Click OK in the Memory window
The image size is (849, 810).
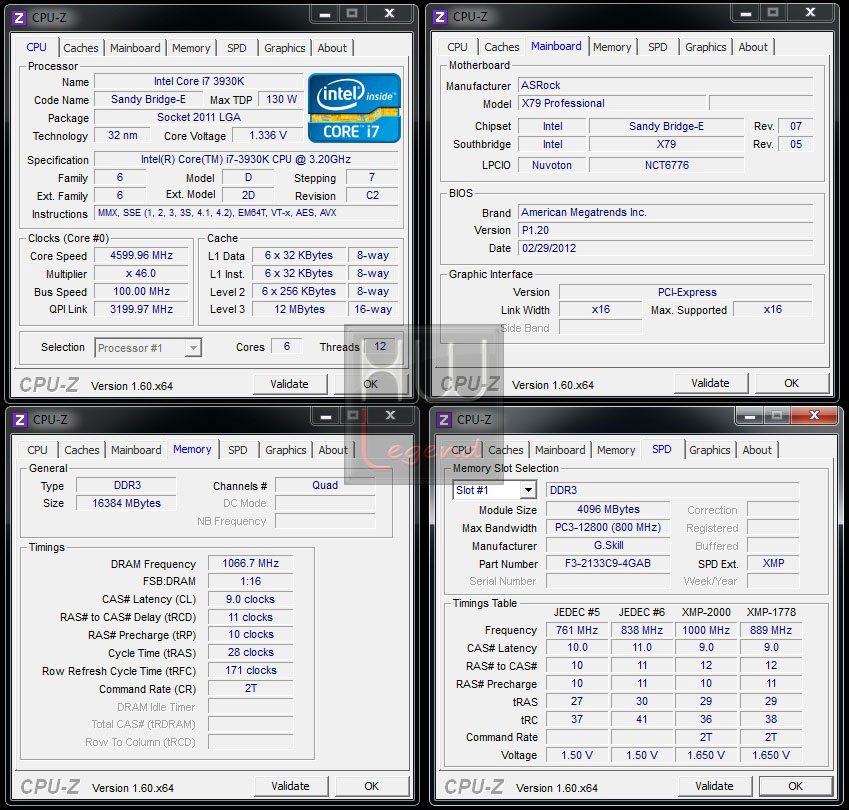(x=371, y=786)
